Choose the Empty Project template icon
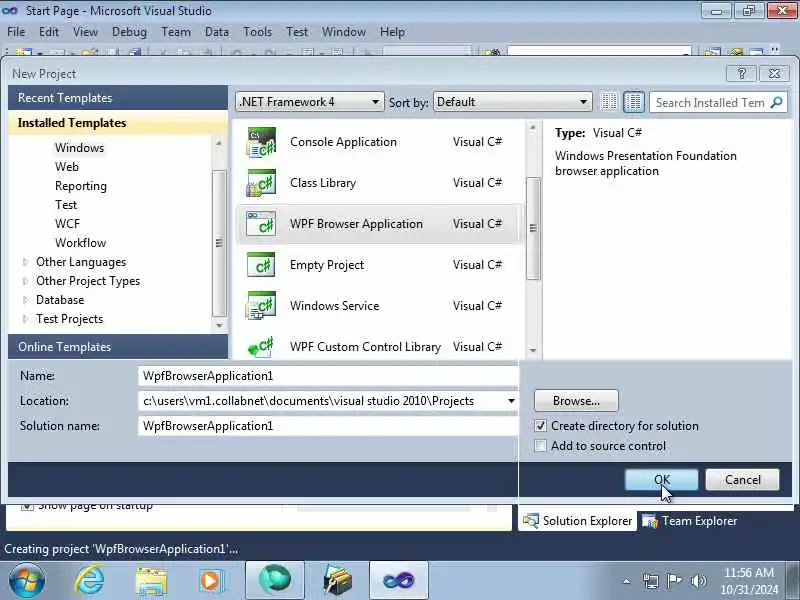Viewport: 800px width, 600px height. coord(261,265)
